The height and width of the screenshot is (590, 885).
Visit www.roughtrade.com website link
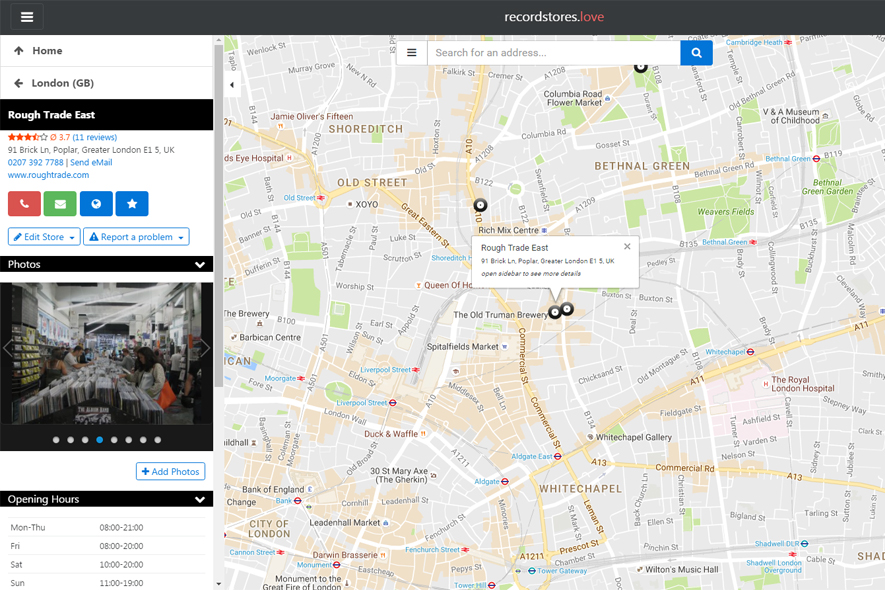tap(49, 175)
